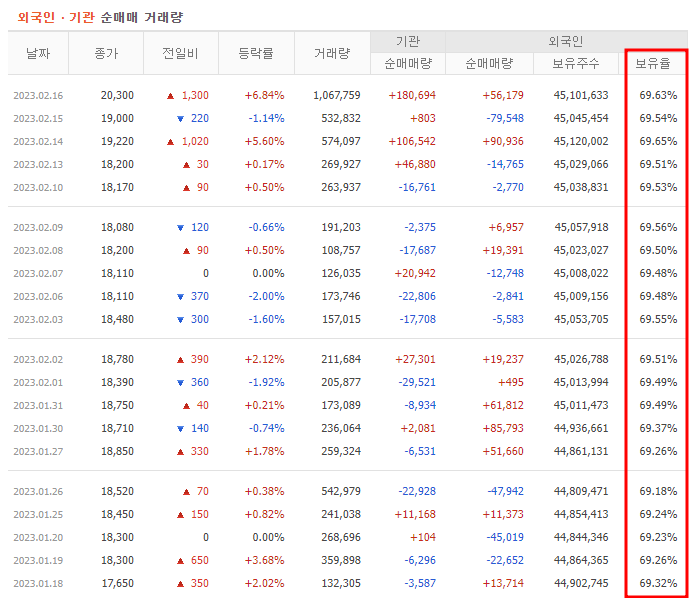Select date cell 2023.02.10
This screenshot has width=699, height=598.
[38, 188]
